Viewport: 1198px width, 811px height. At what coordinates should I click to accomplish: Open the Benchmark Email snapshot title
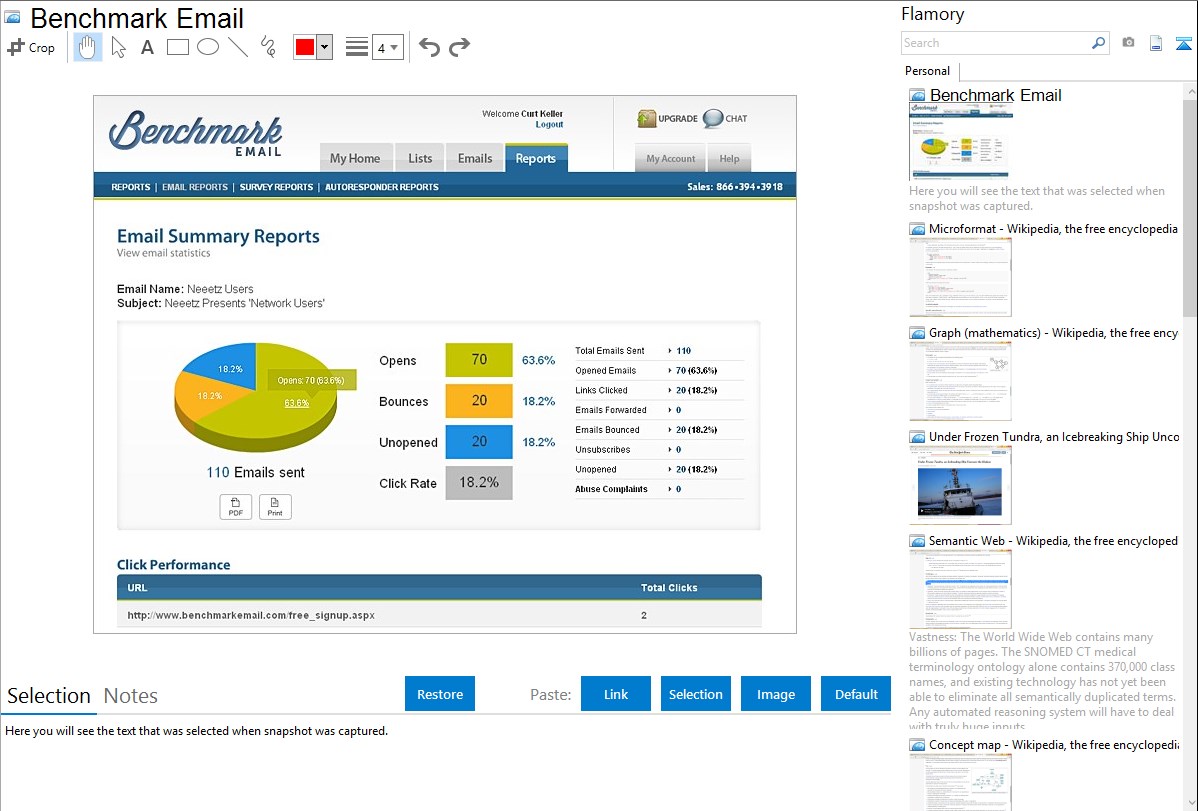point(996,96)
